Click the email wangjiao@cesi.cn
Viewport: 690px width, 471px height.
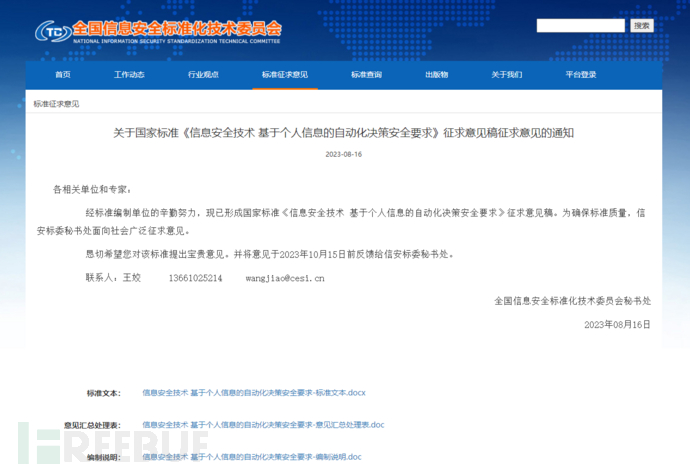pyautogui.click(x=285, y=278)
